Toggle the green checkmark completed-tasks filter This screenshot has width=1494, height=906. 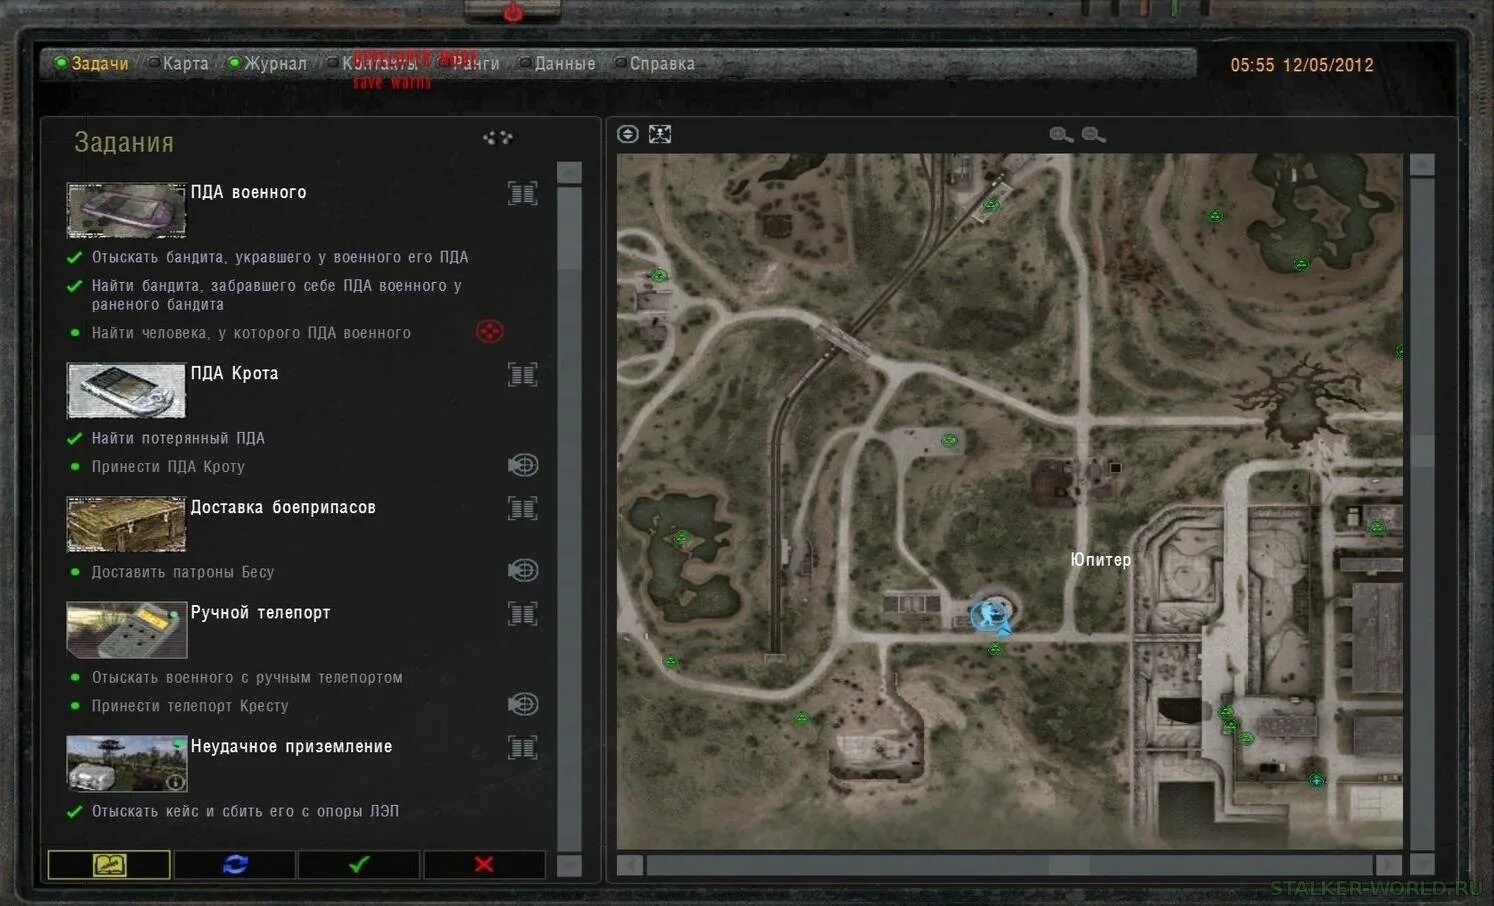pos(359,864)
